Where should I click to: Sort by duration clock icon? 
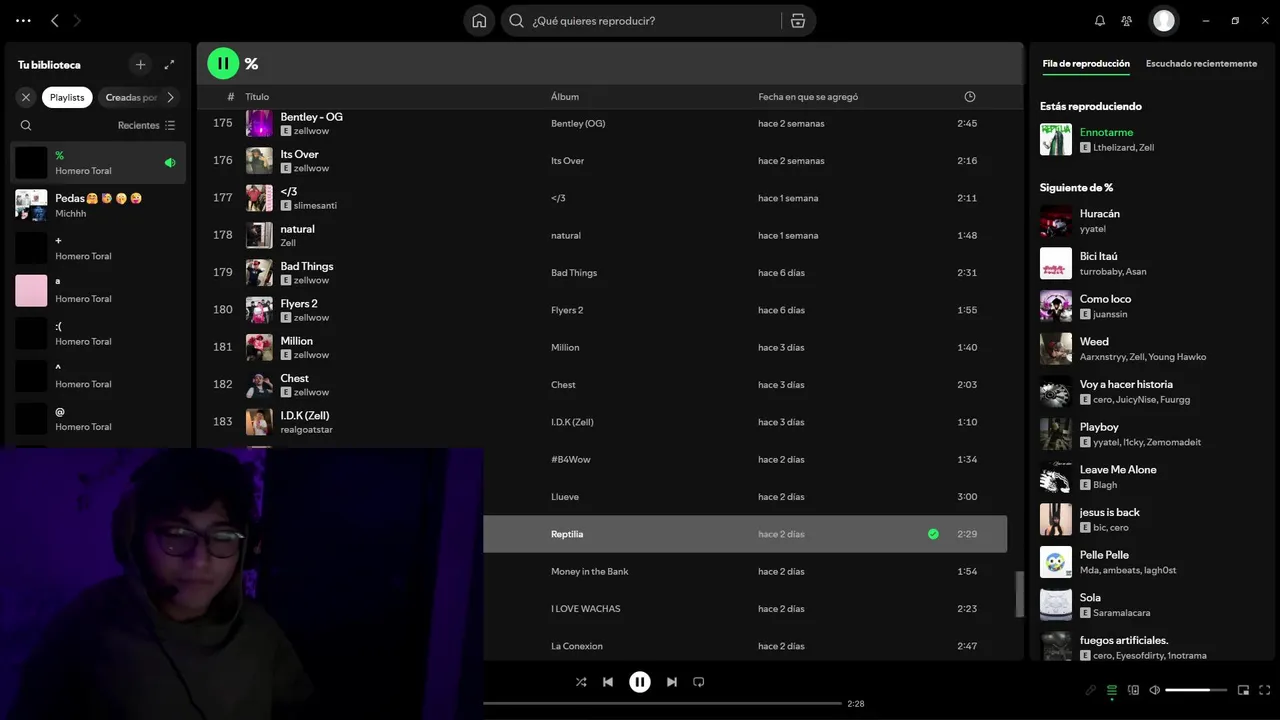point(969,97)
